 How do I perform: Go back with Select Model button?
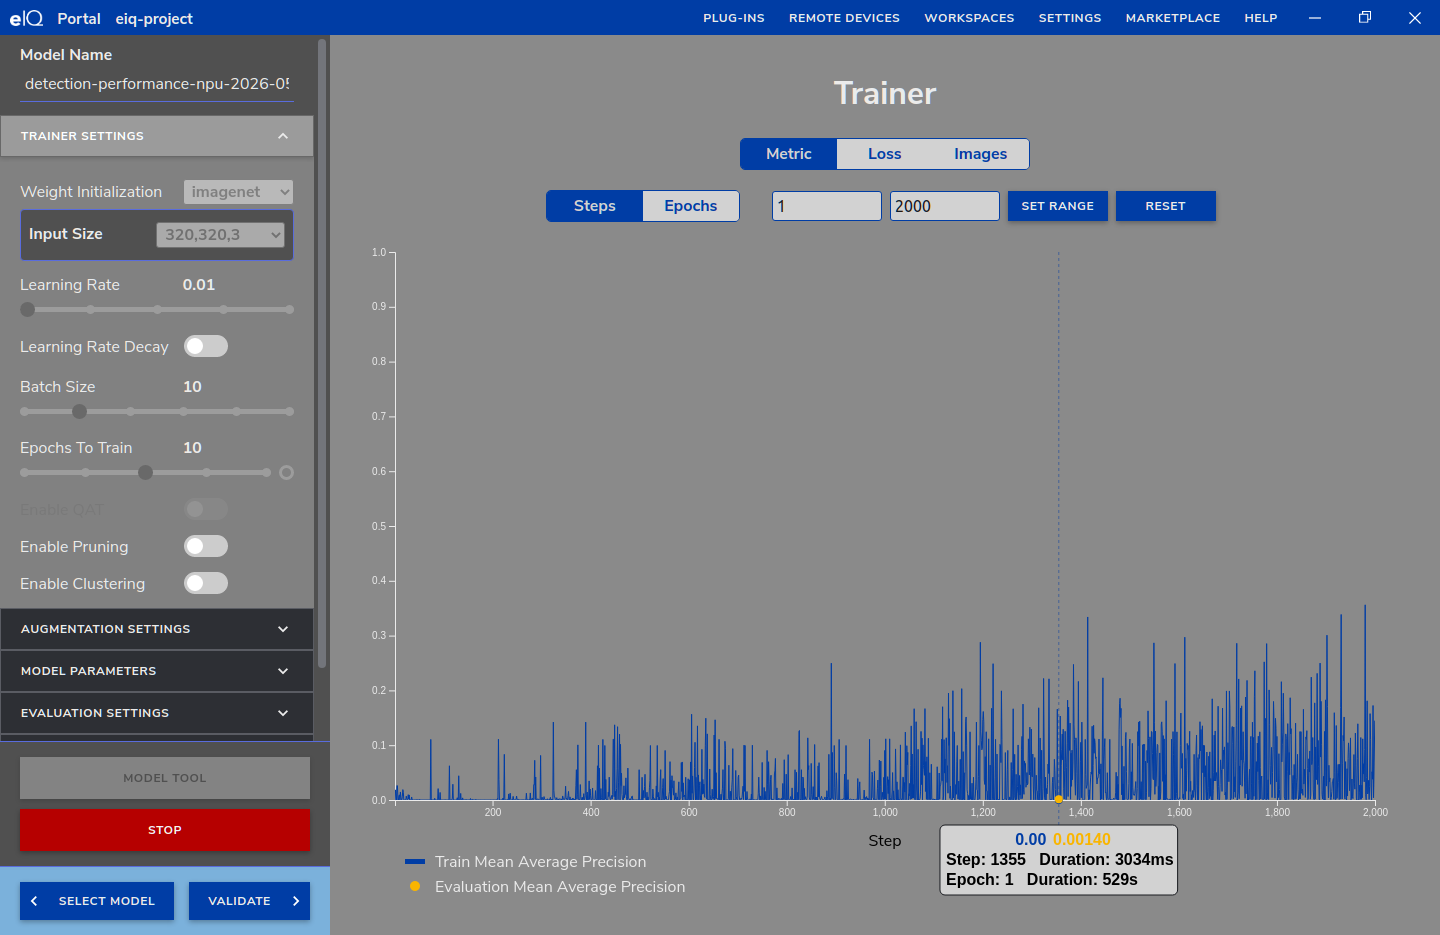click(x=97, y=901)
